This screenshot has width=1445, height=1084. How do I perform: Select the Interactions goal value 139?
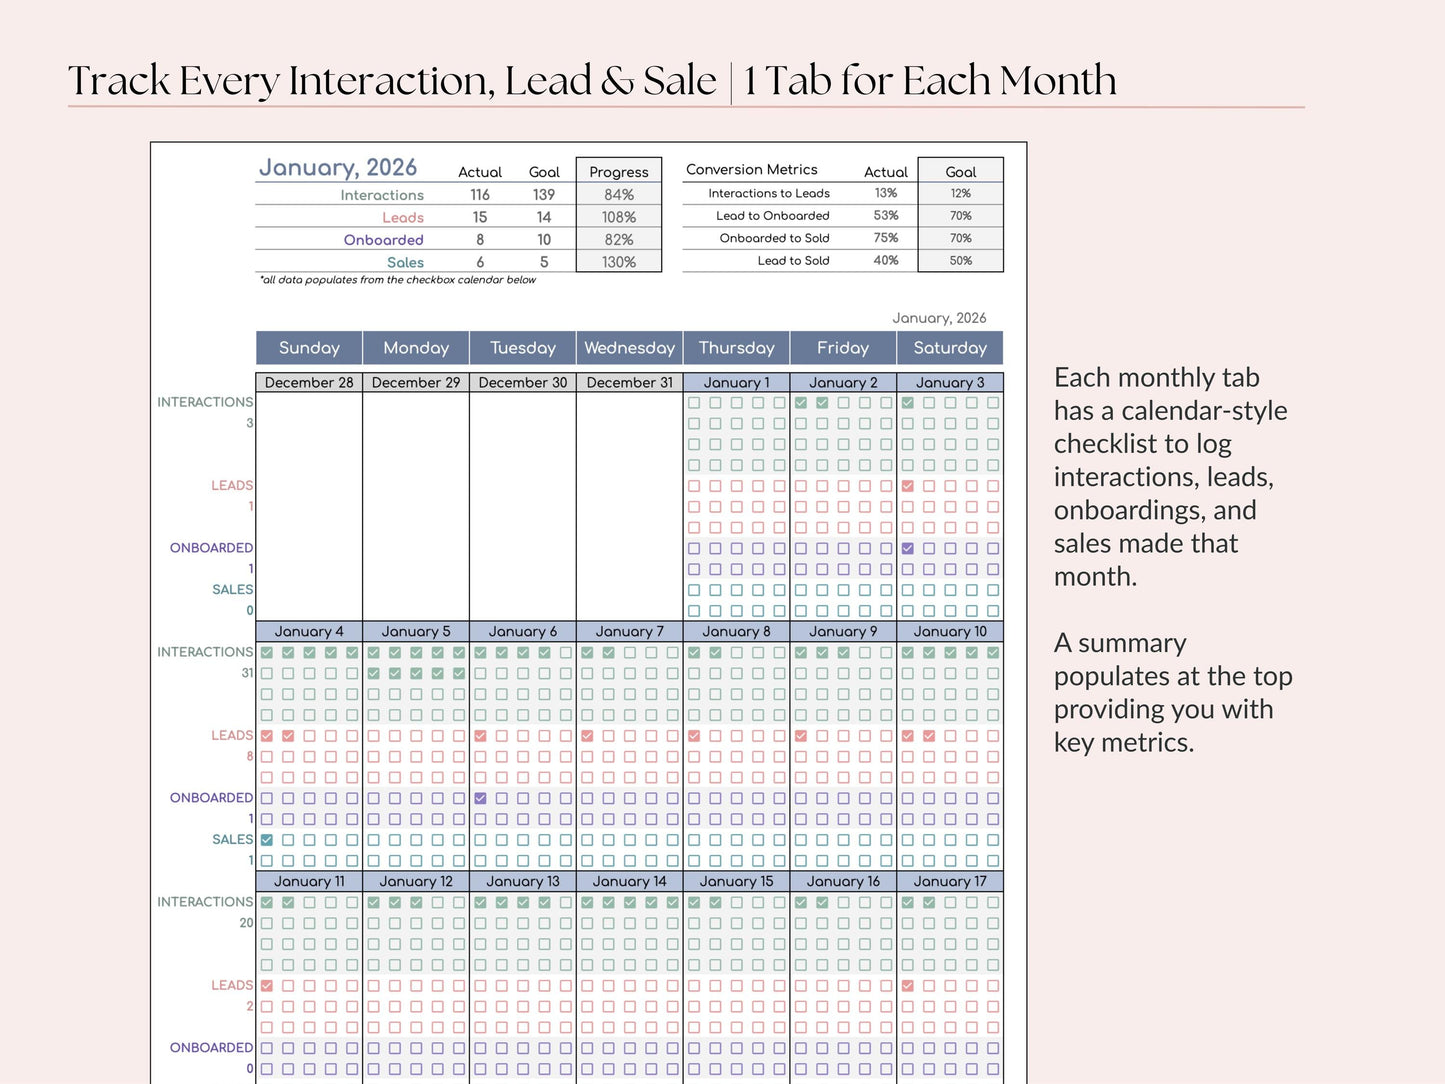(544, 195)
